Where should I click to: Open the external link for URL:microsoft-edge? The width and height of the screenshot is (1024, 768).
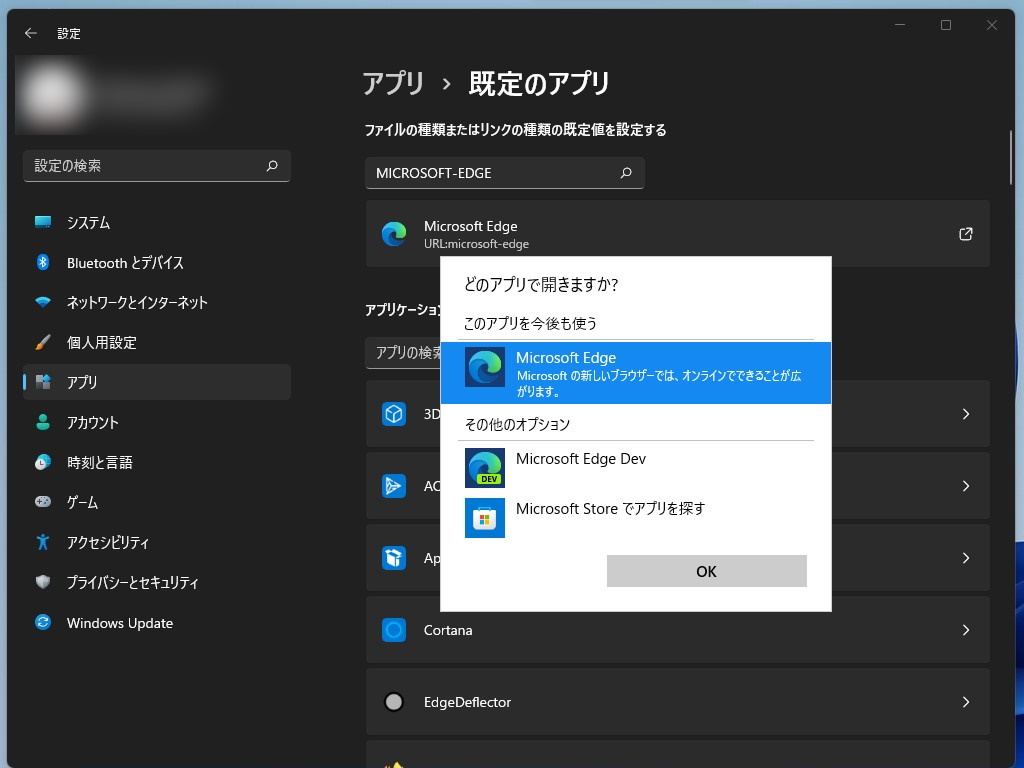[x=965, y=233]
